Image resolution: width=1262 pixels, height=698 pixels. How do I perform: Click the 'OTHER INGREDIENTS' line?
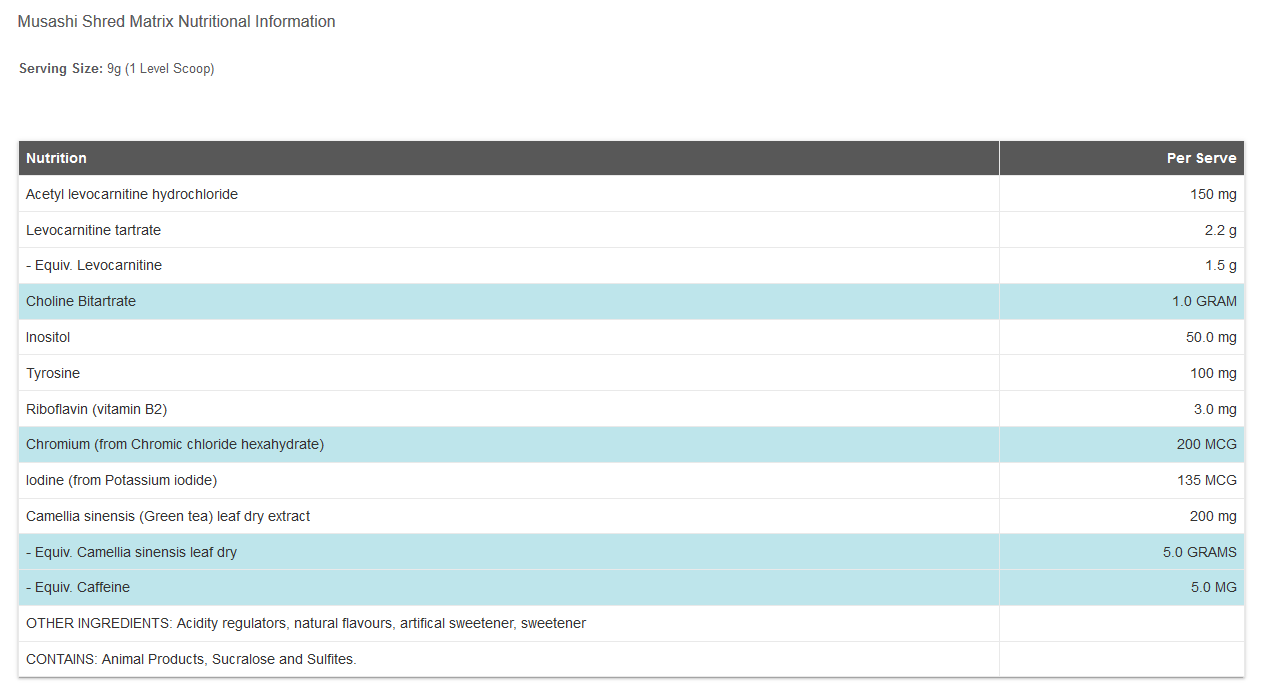[306, 623]
